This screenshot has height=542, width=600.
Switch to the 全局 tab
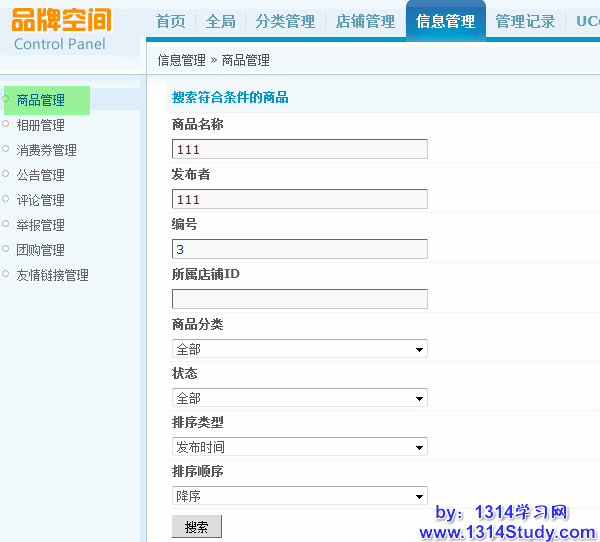[x=221, y=21]
